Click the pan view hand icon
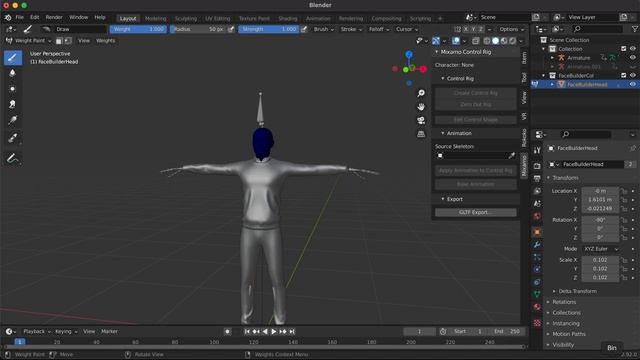 point(421,107)
